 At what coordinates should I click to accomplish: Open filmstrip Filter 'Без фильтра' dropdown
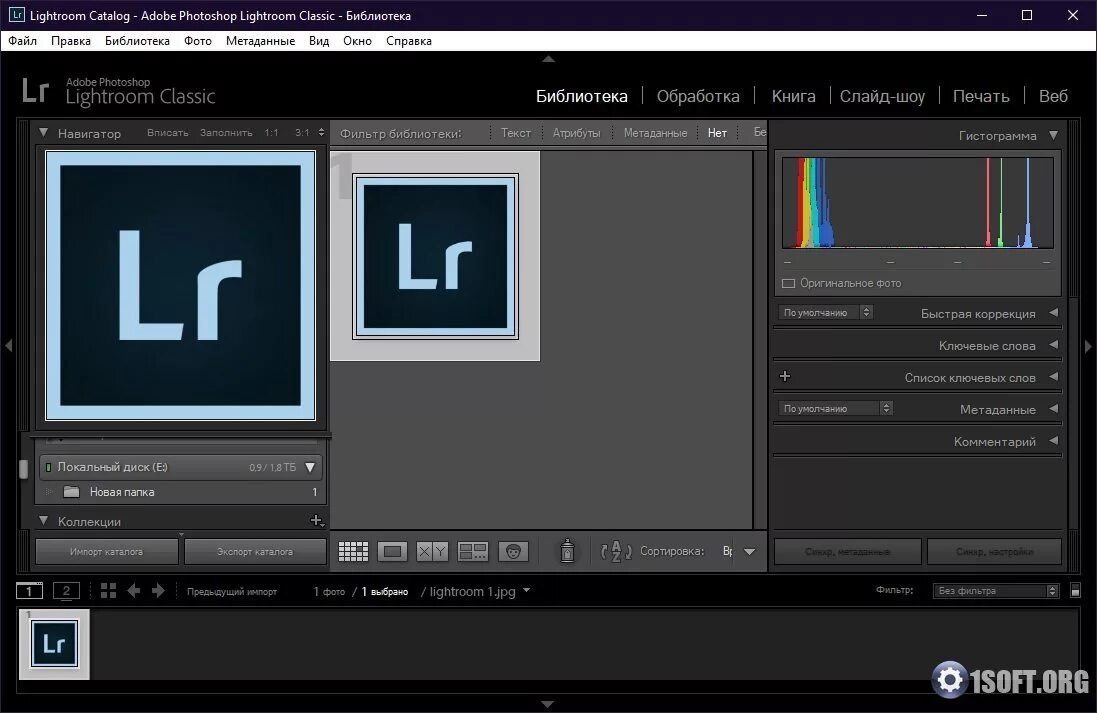996,591
